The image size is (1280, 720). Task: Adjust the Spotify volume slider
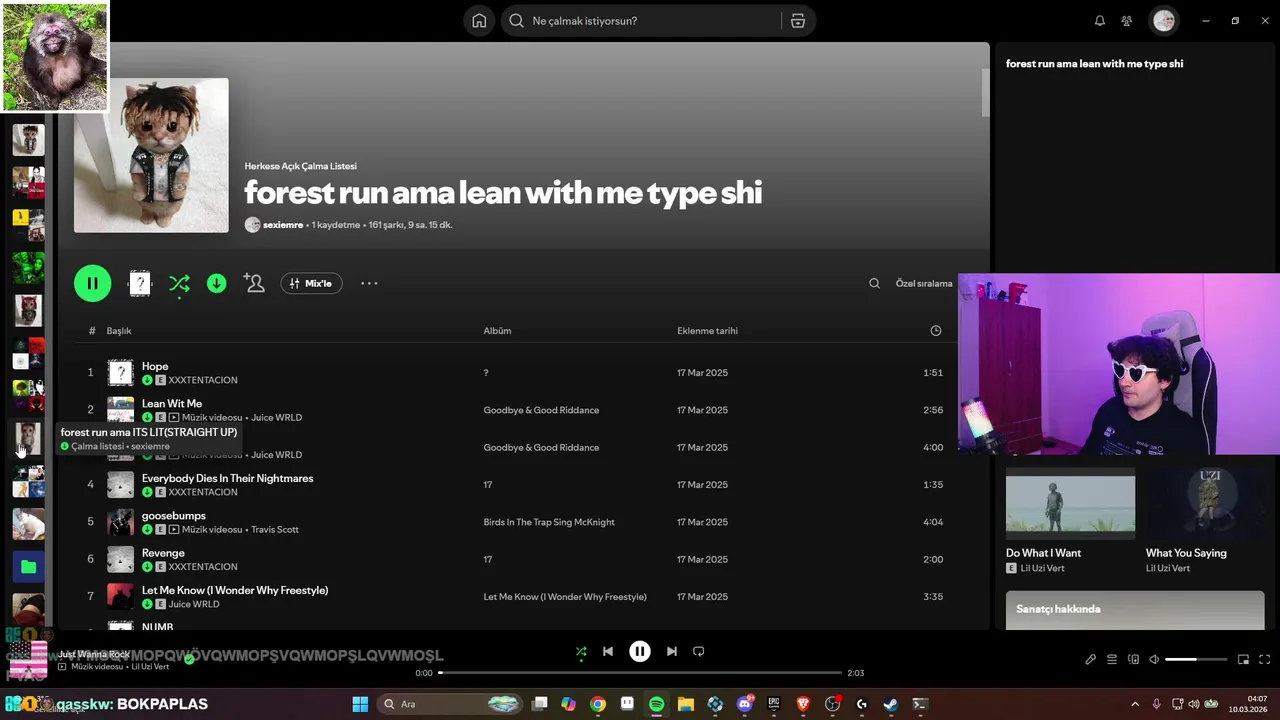pos(1196,660)
